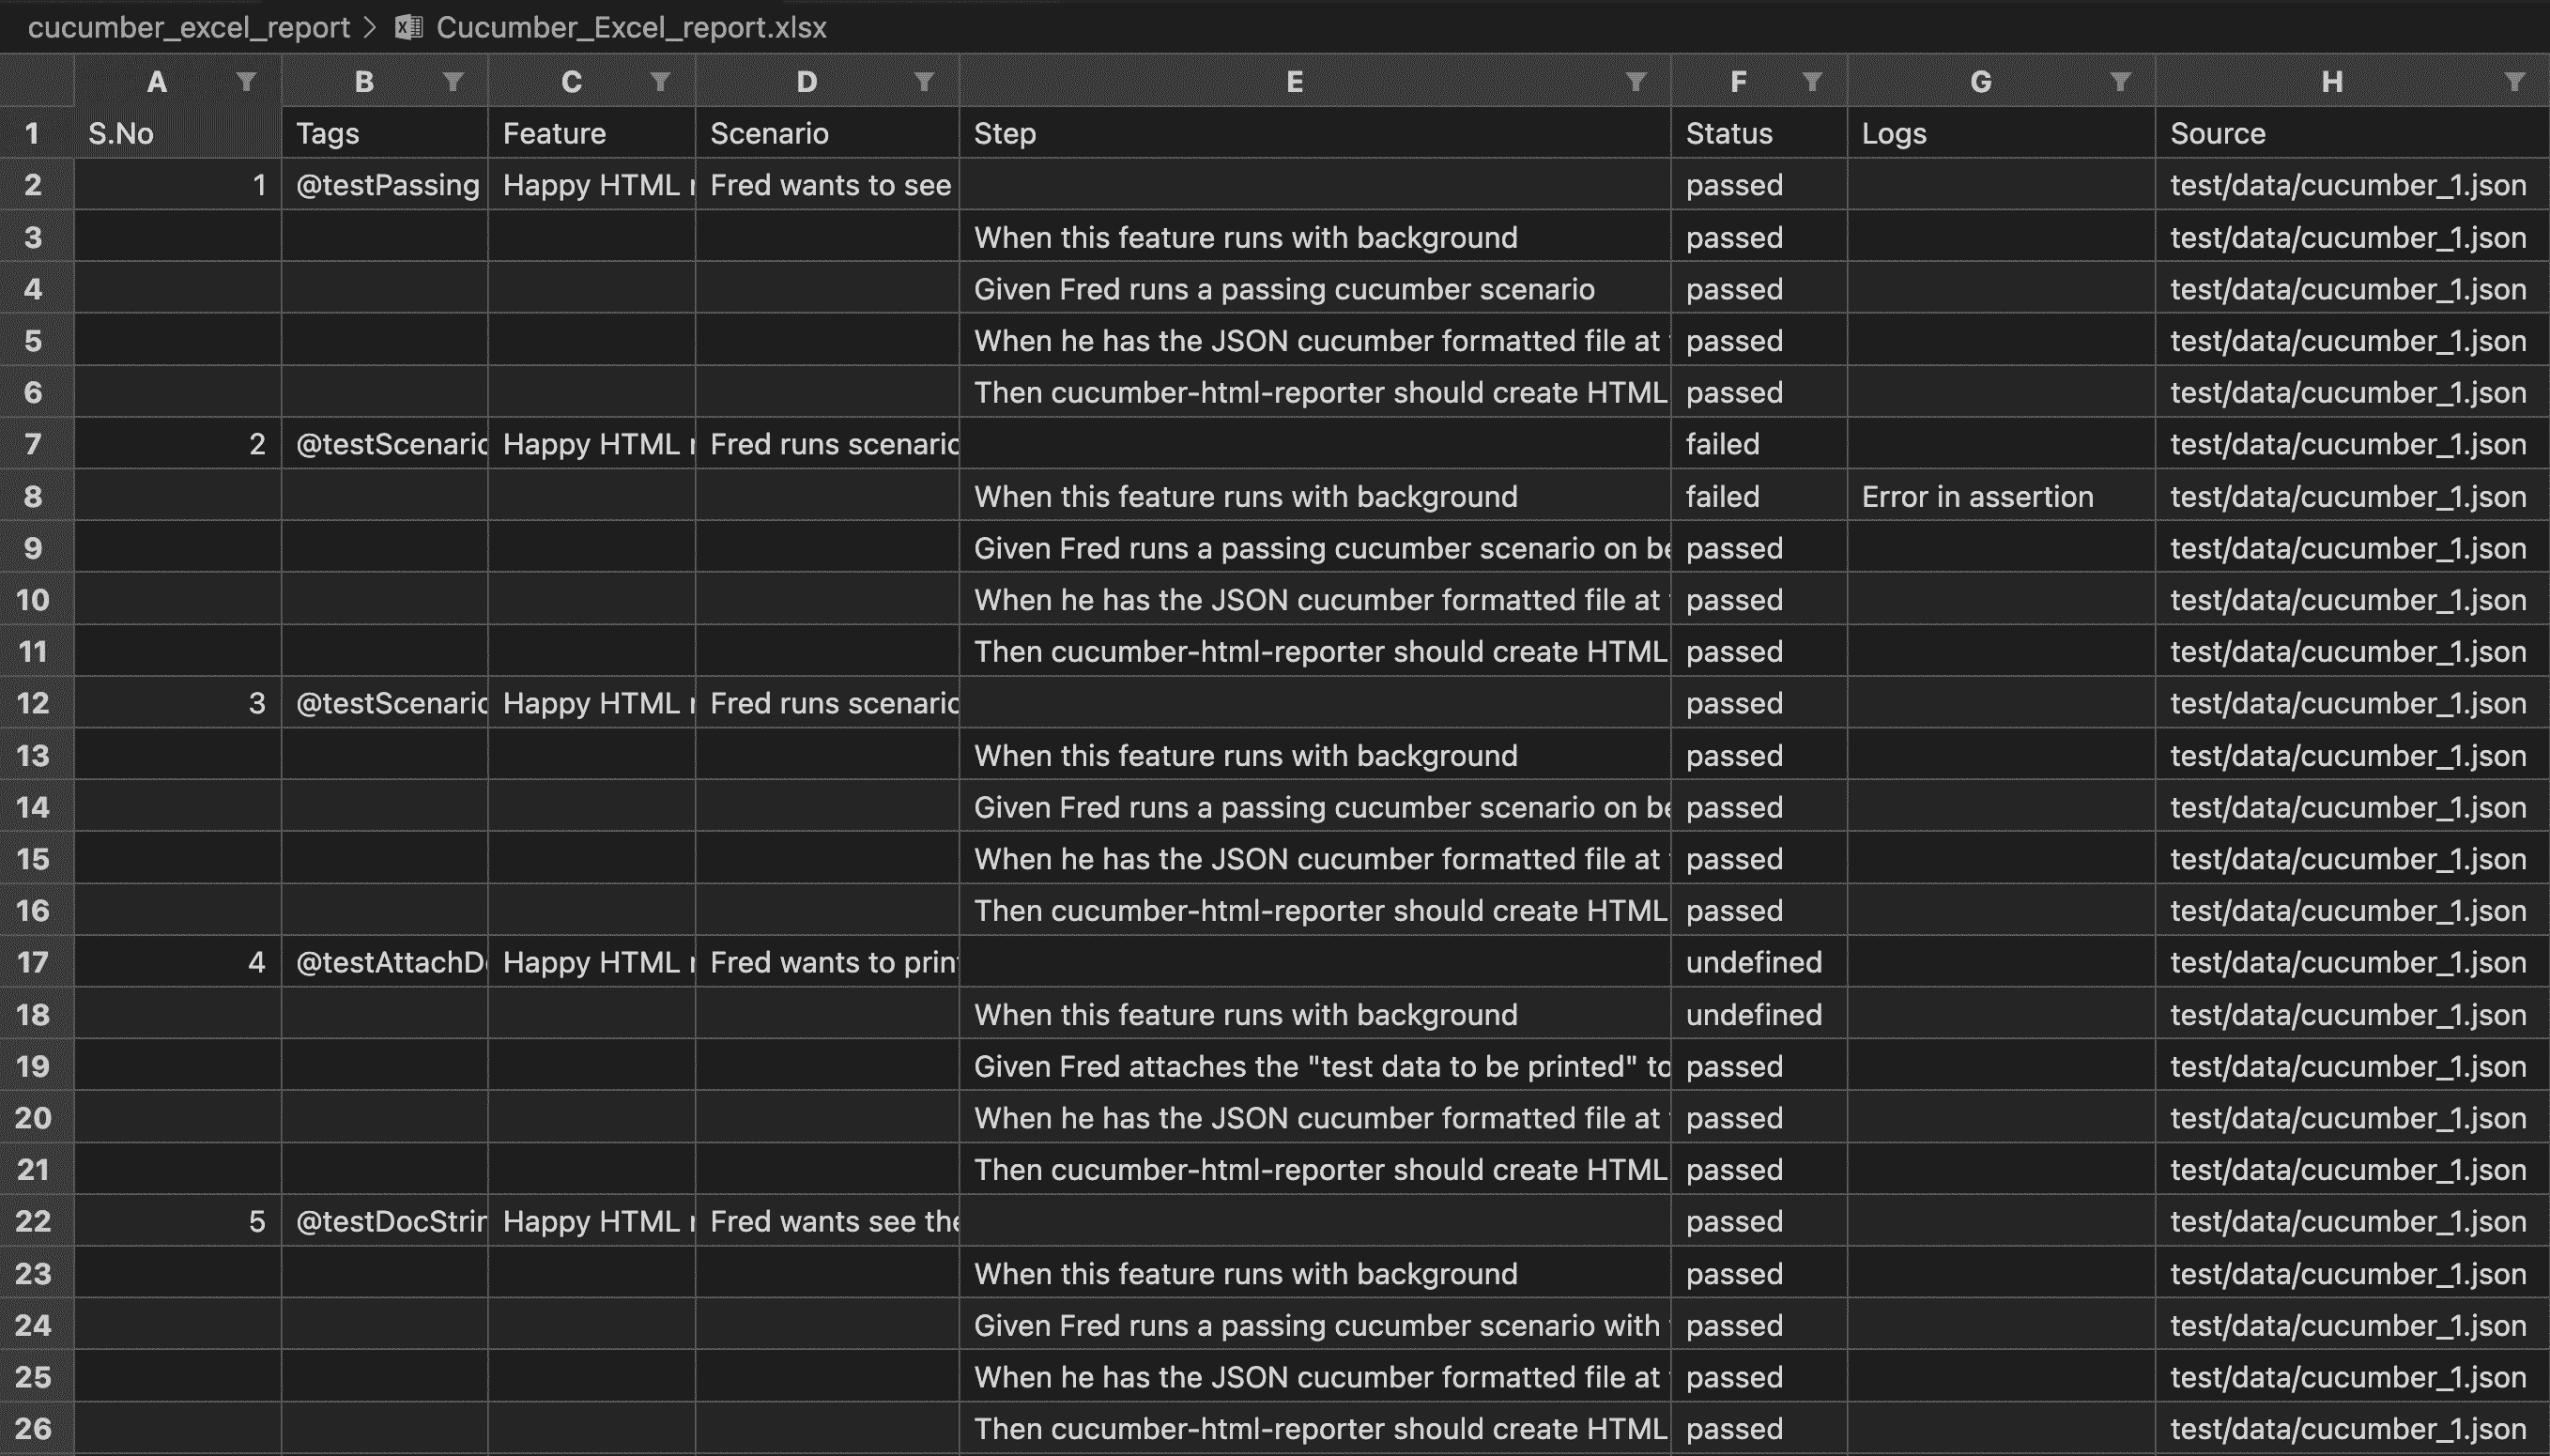Expand the breadcrumb chevron separator
Screen dimensions: 2550x1456
[371, 27]
